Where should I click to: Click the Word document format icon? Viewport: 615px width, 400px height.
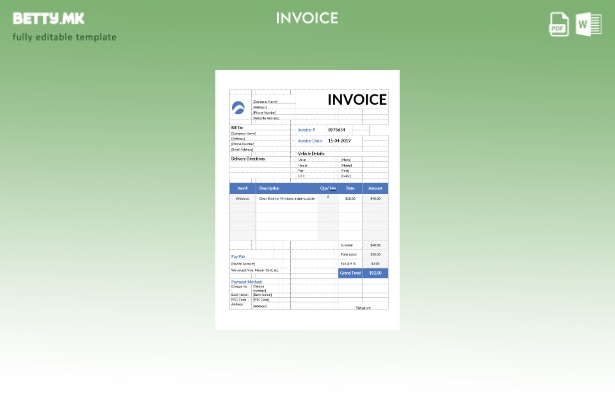click(x=588, y=25)
